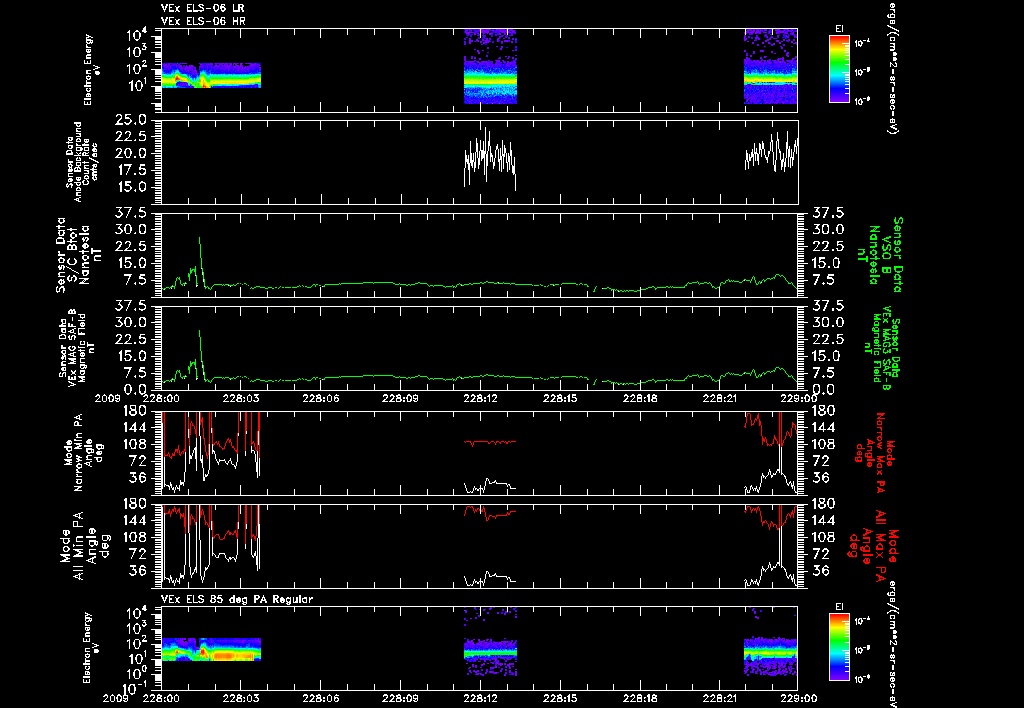Screen dimensions: 1024x708
Task: Select the 'VEx ELS-06 HR' title text
Action: pos(203,22)
